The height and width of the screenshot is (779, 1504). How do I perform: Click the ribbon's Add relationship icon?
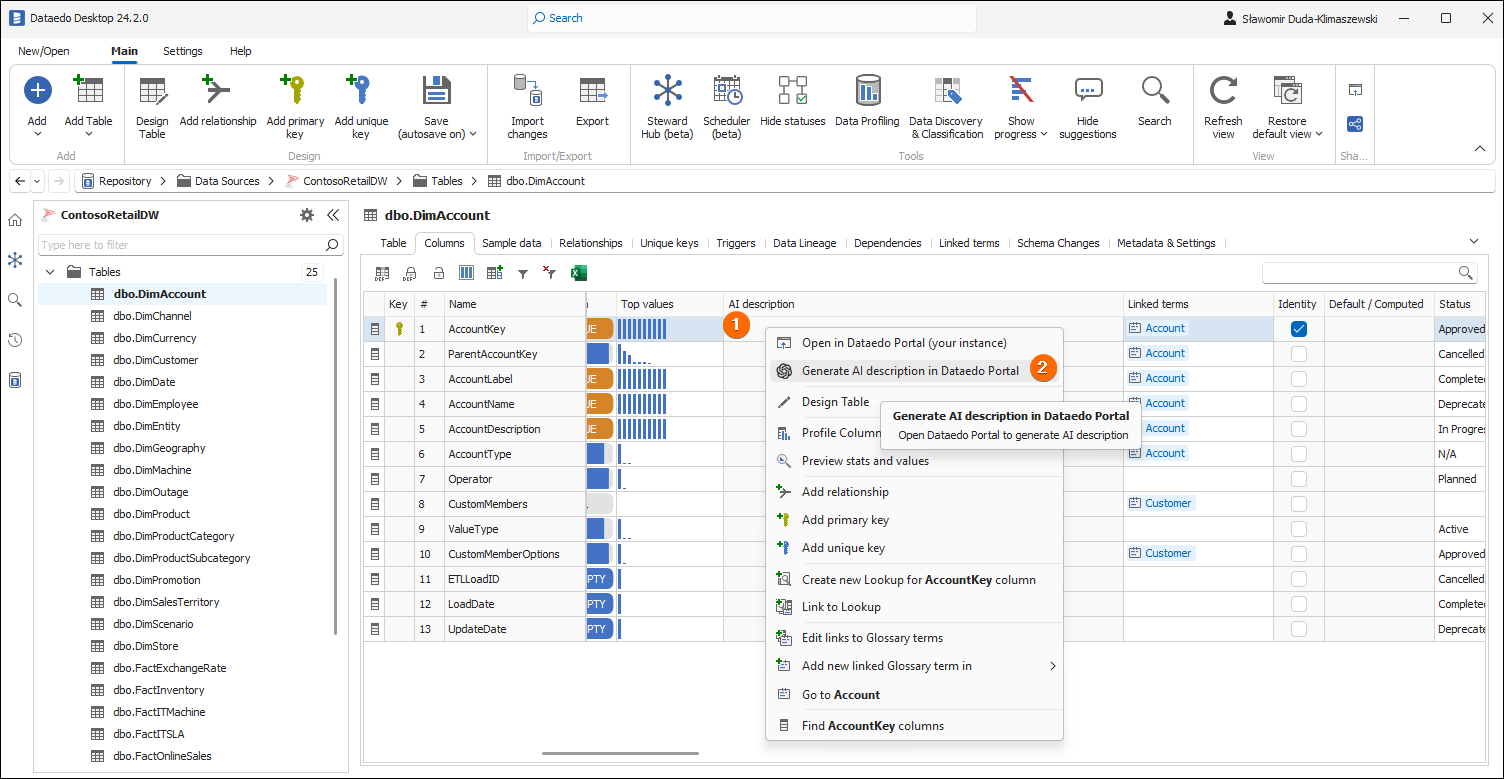(218, 91)
